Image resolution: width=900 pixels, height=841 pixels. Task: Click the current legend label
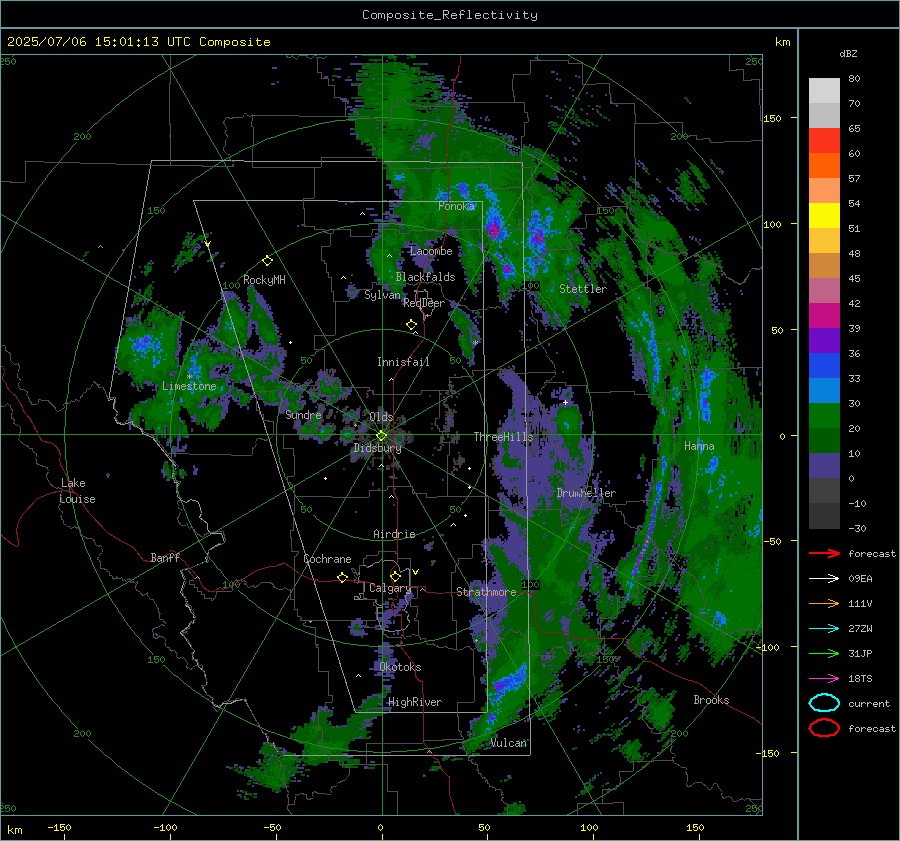[x=869, y=704]
